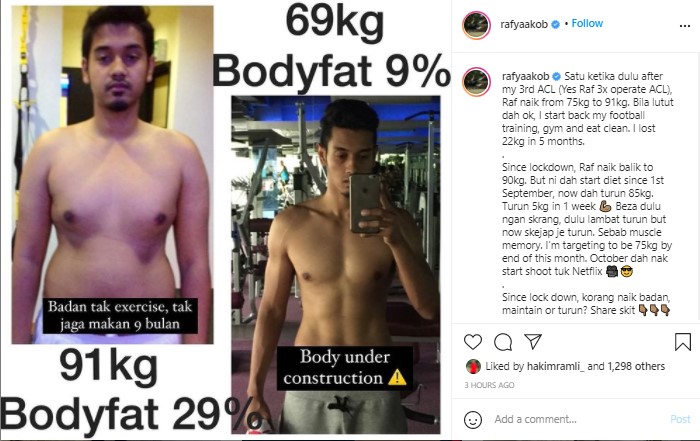700x441 pixels.
Task: Follow the rafyaakob account
Action: pos(587,23)
